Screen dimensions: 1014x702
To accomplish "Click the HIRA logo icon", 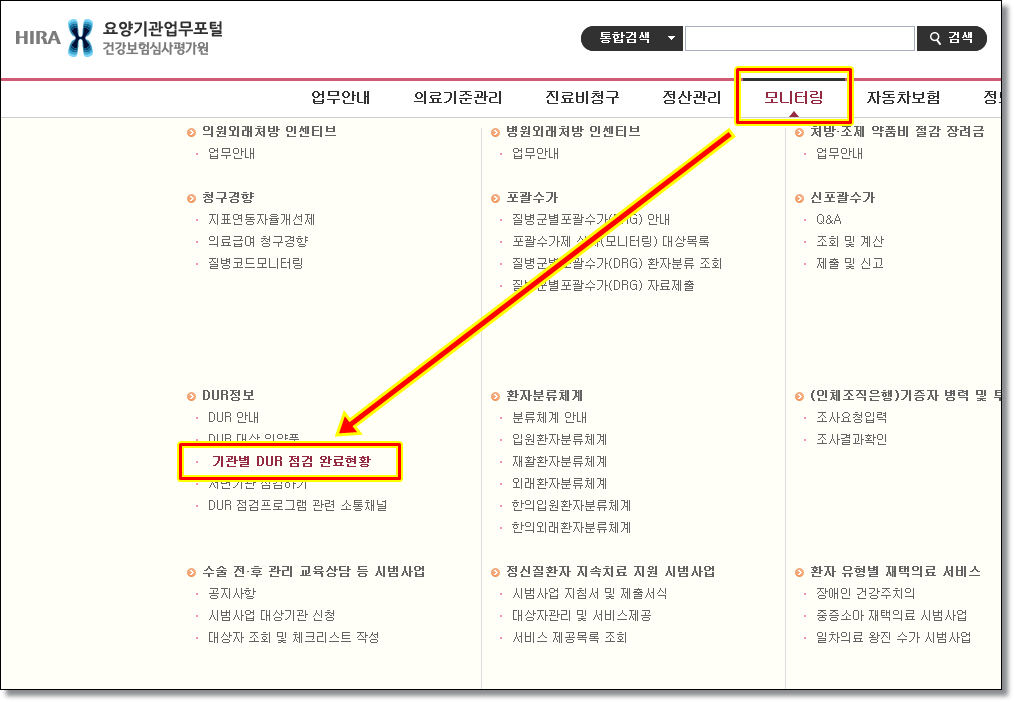I will pos(78,38).
